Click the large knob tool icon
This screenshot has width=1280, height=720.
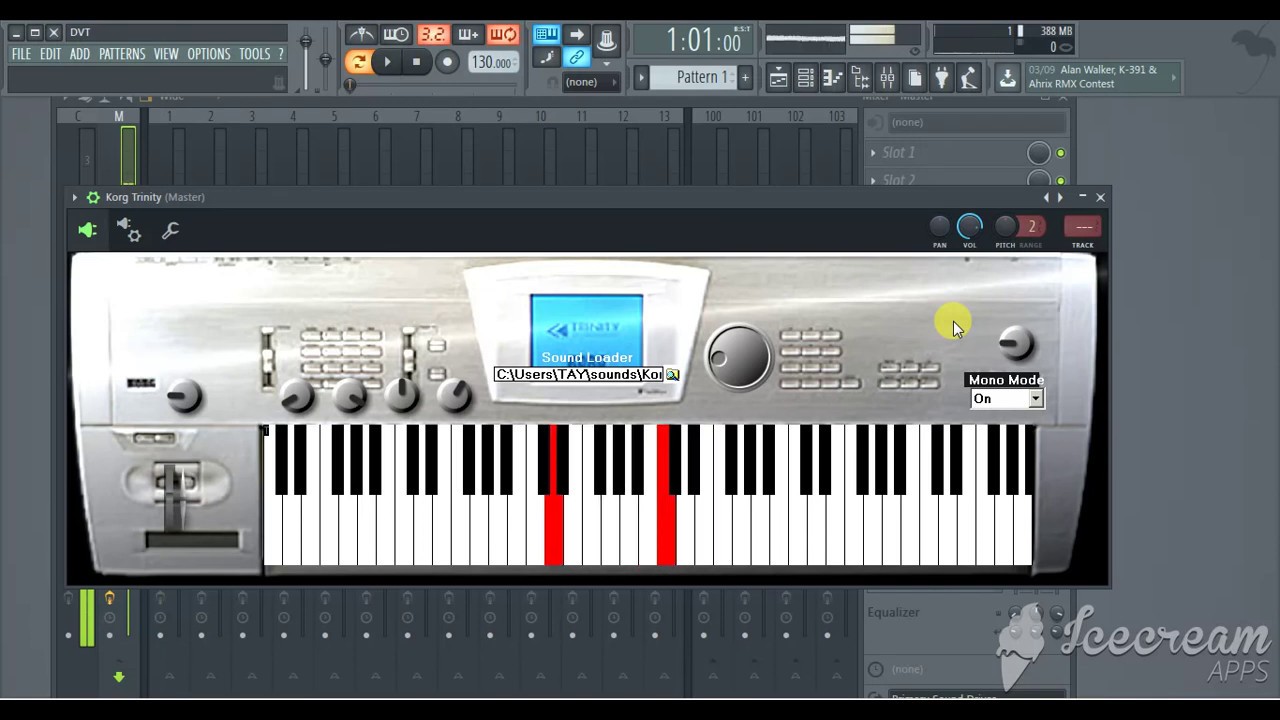(x=606, y=40)
